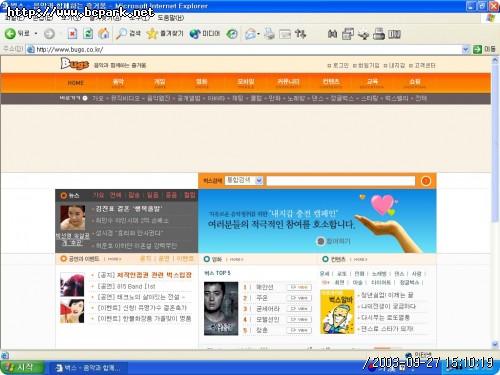
Task: Open the Mail icon dropdown arrow
Action: tap(259, 34)
